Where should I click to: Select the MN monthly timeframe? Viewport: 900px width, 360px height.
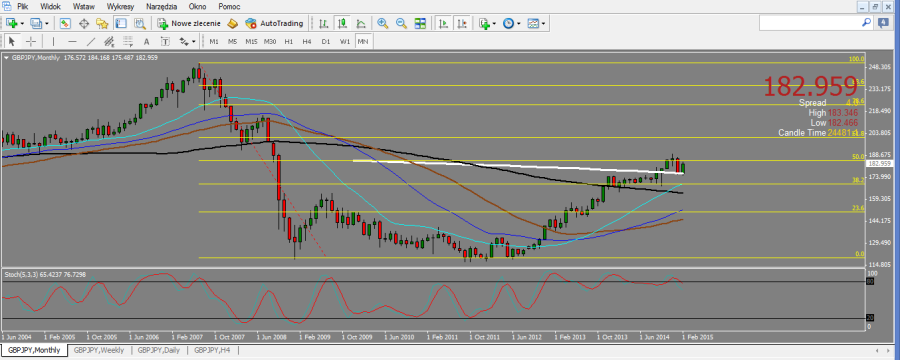364,41
